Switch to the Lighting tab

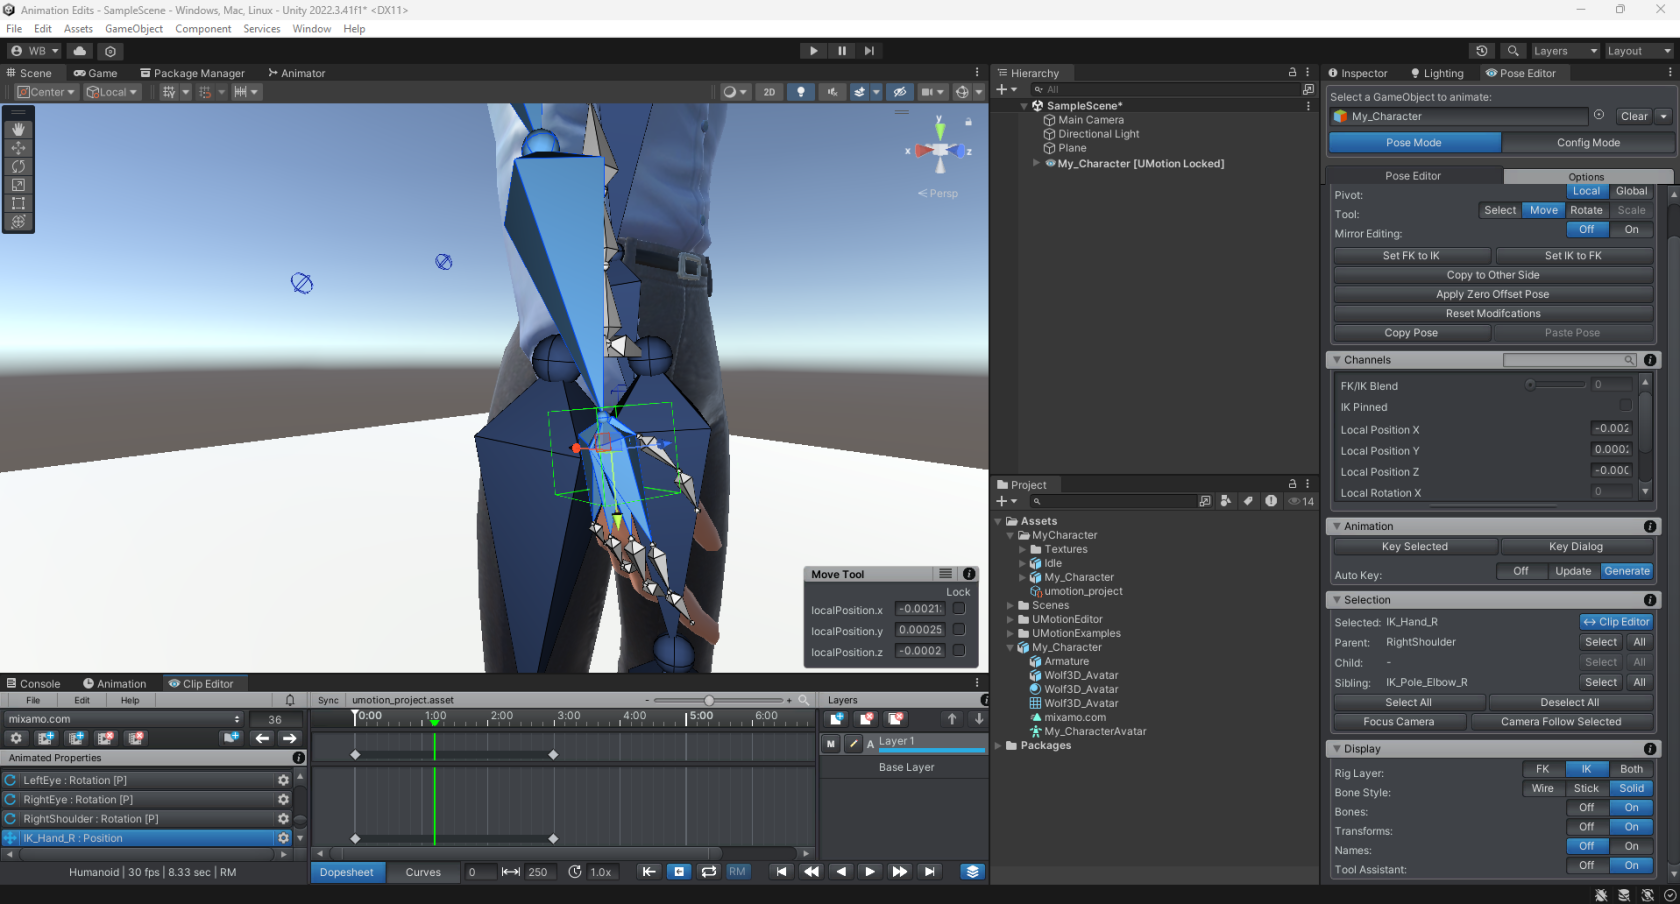point(1437,73)
